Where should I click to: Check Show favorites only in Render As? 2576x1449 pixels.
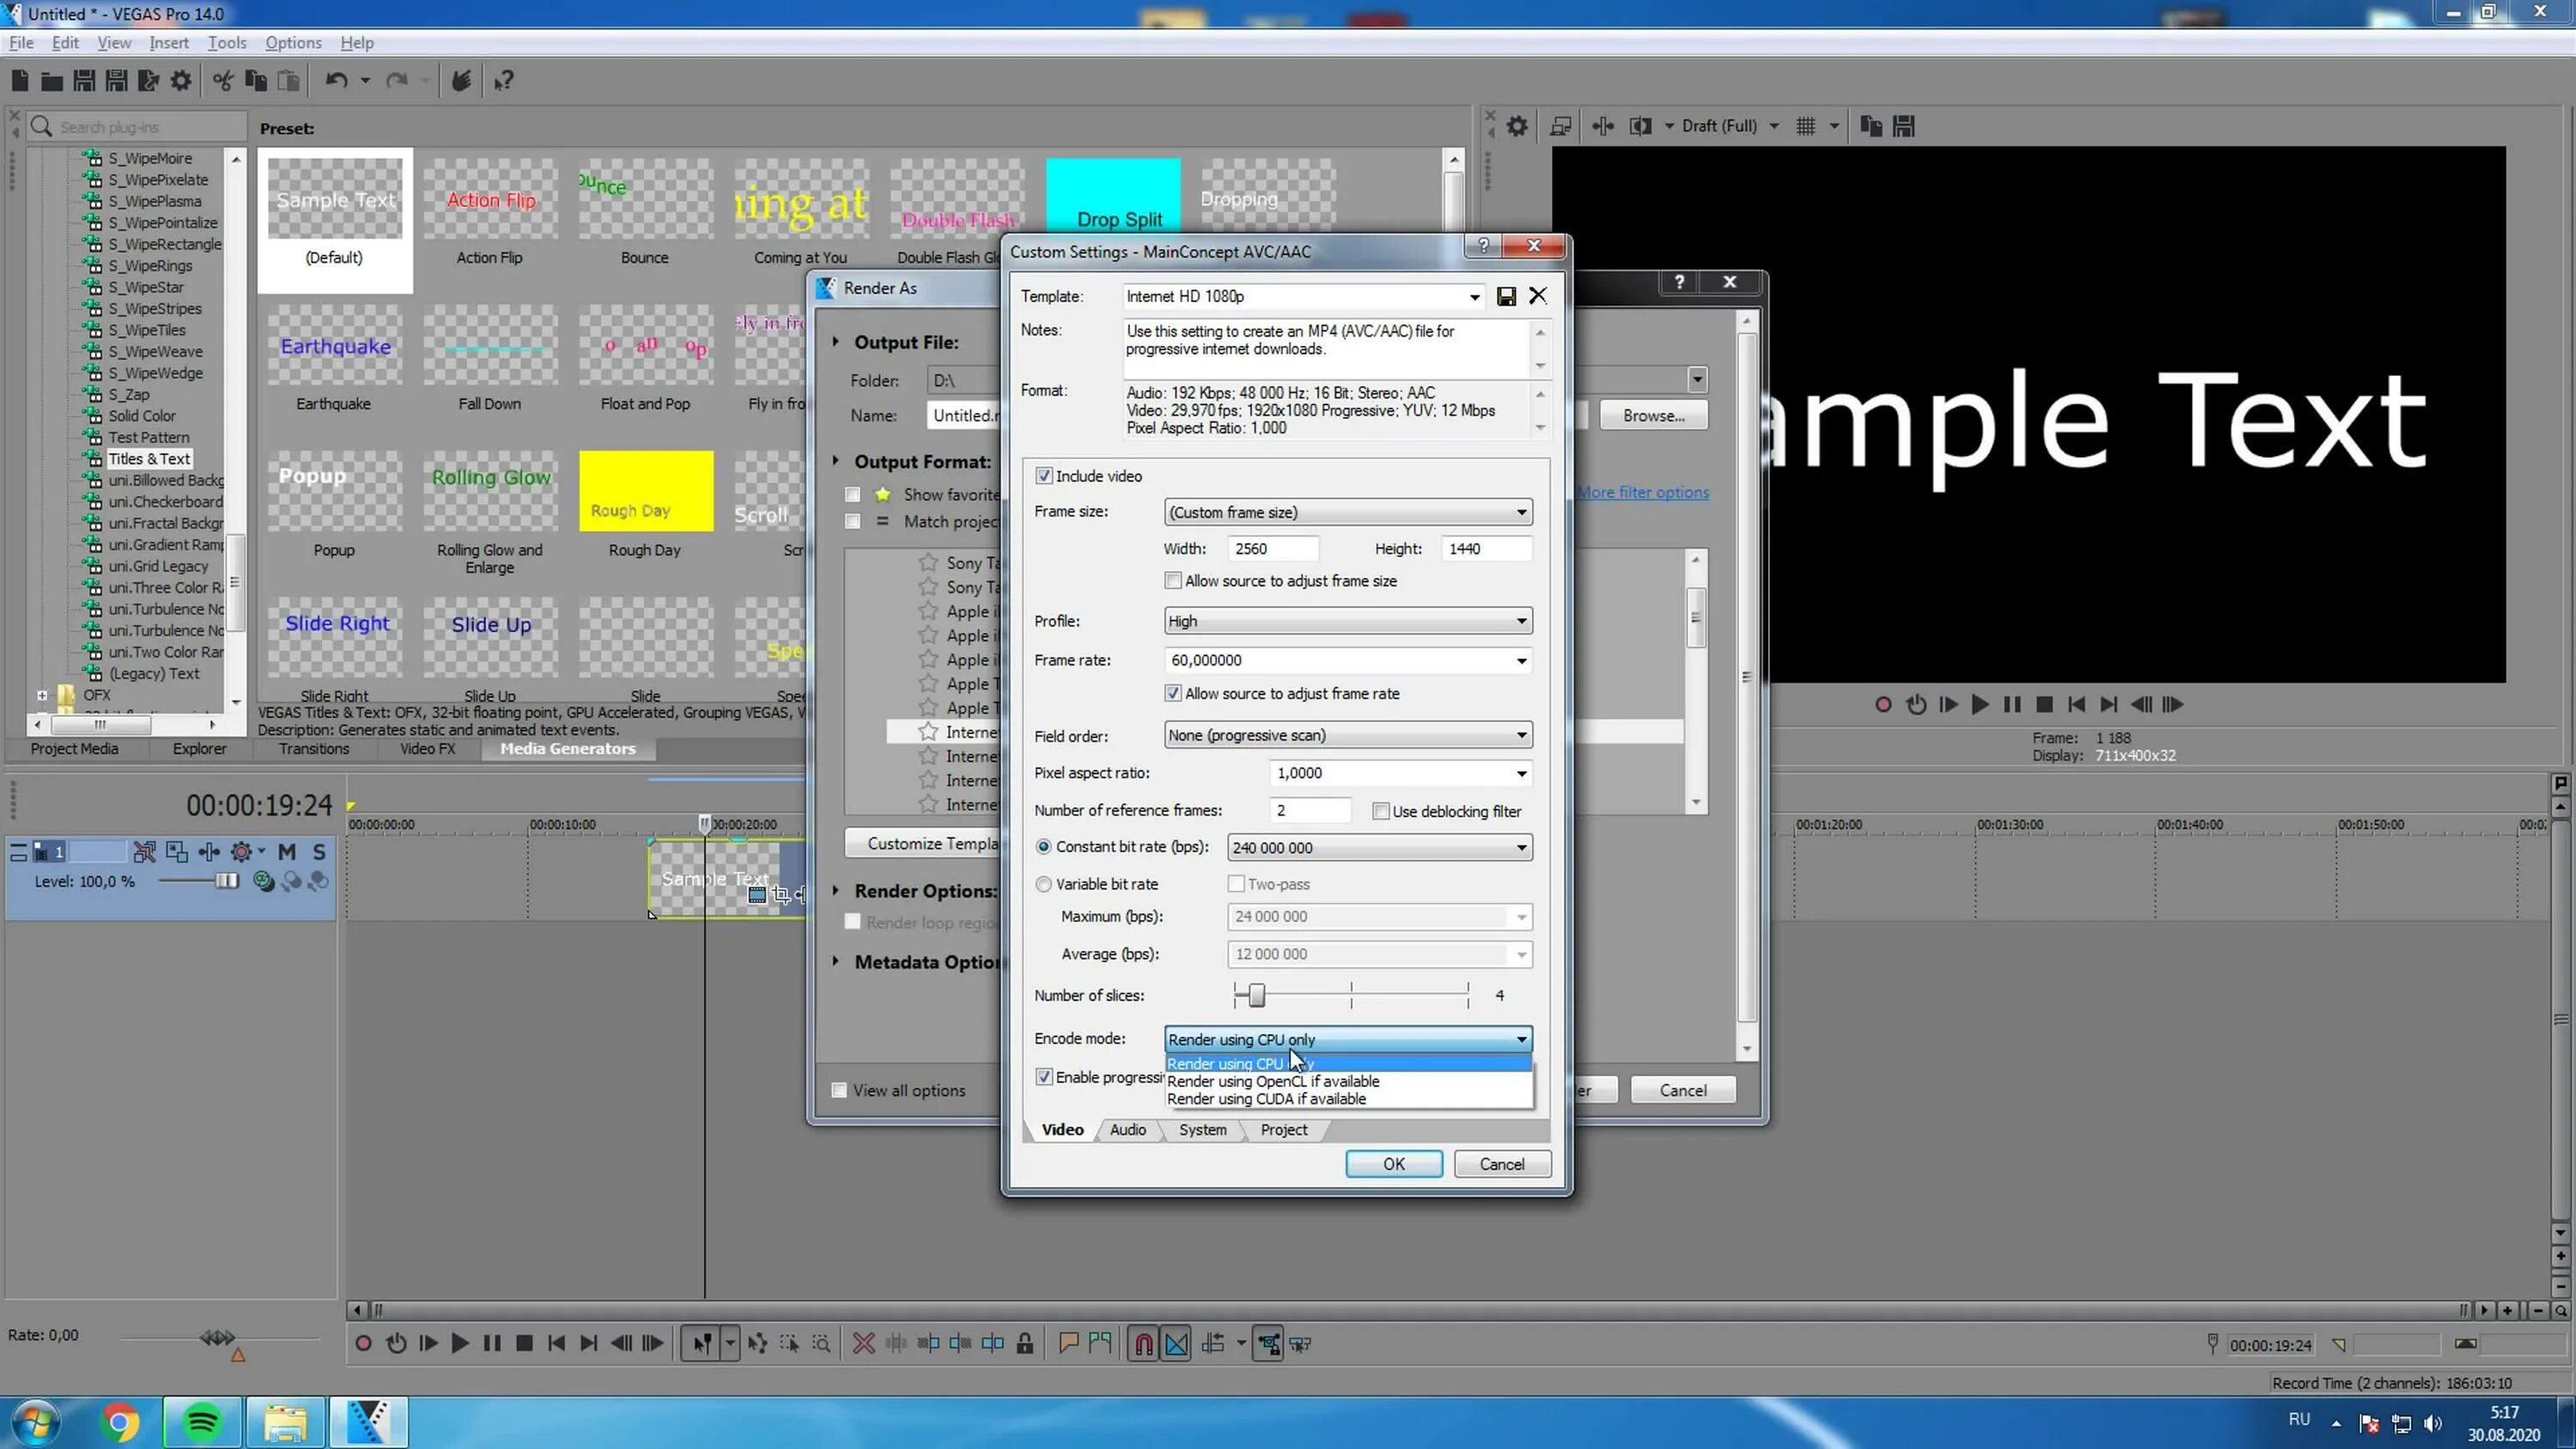pos(852,494)
